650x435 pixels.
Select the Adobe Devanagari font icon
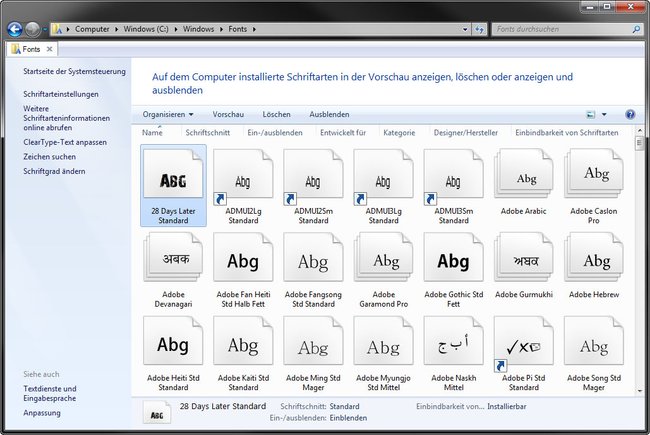pyautogui.click(x=173, y=258)
